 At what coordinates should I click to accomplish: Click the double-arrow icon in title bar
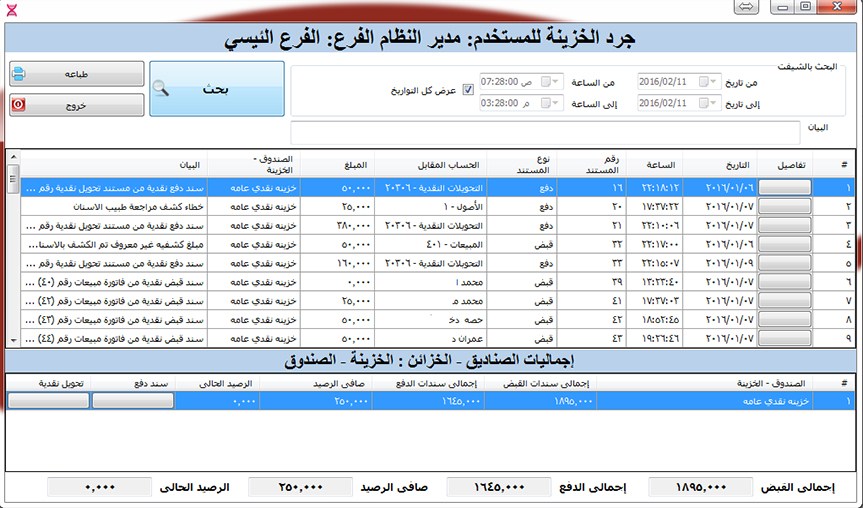coord(746,7)
